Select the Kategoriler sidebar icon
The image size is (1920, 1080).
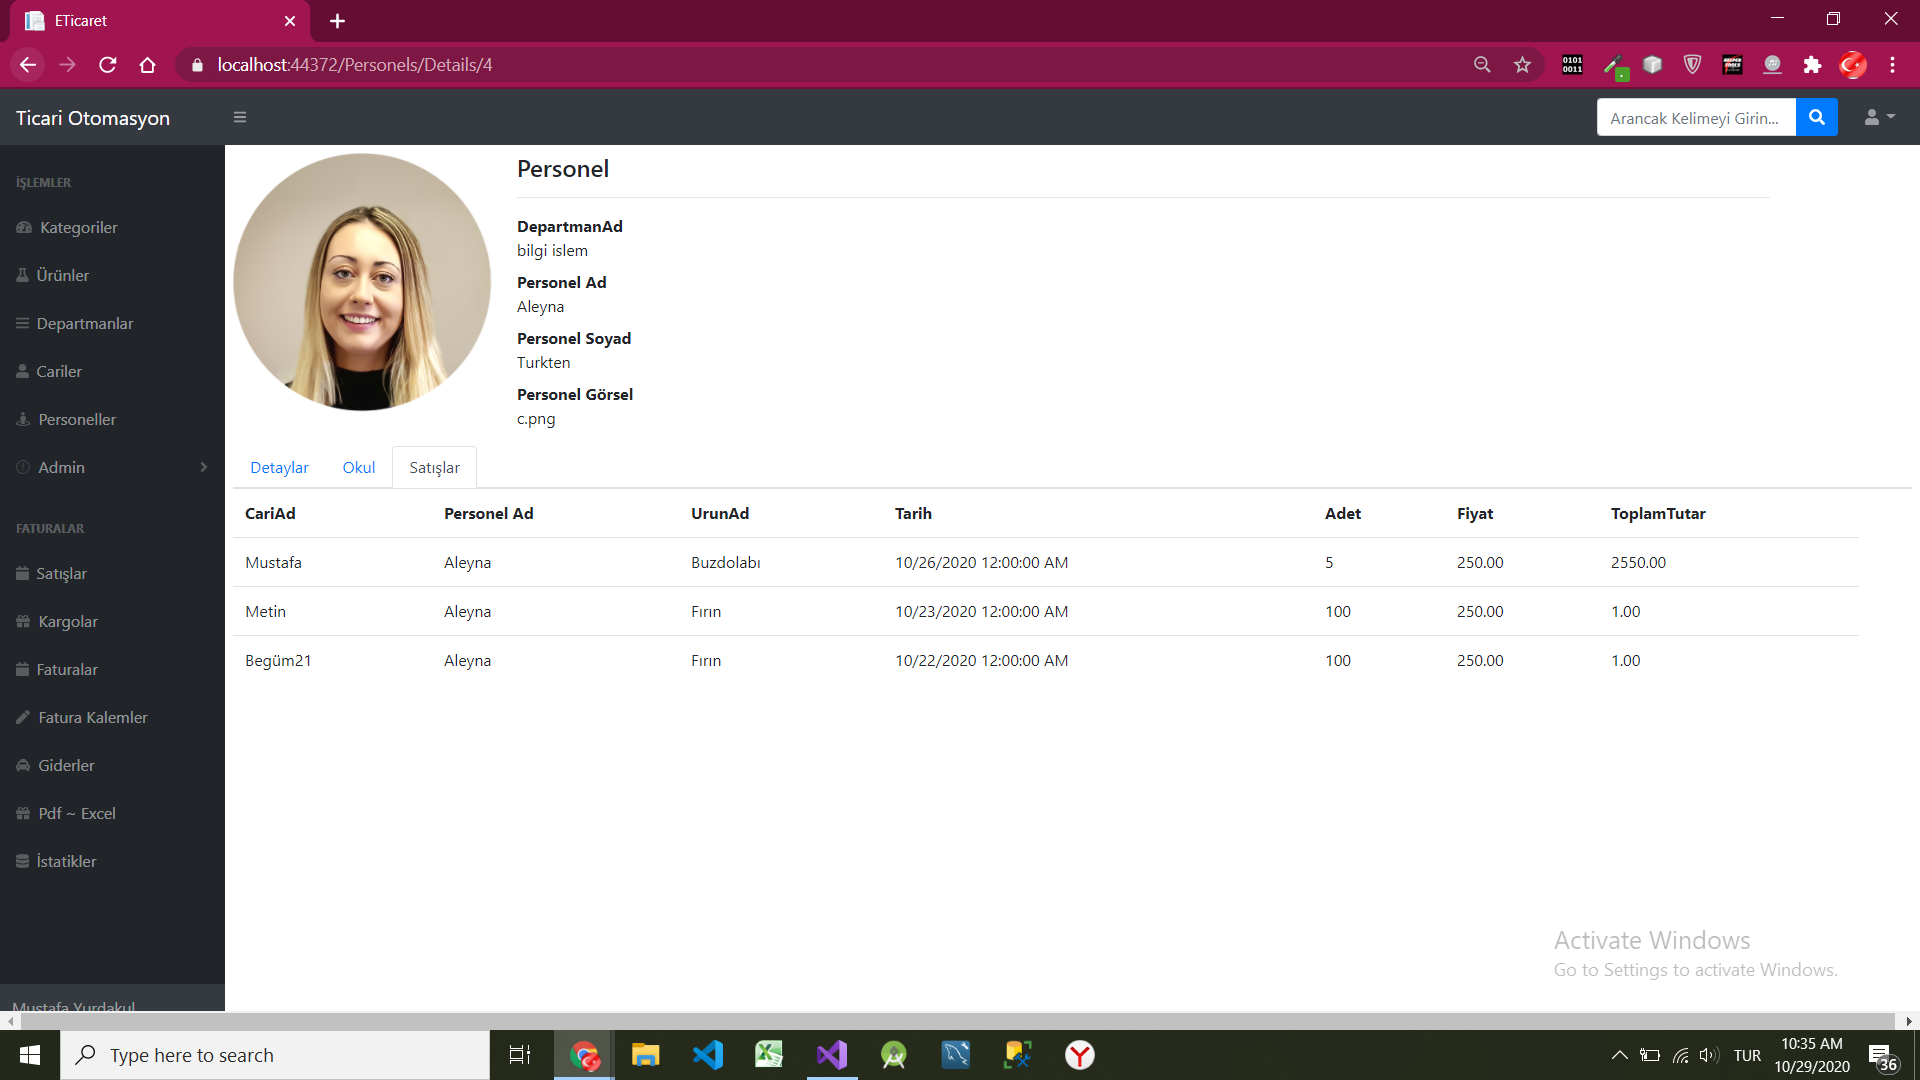(x=22, y=227)
